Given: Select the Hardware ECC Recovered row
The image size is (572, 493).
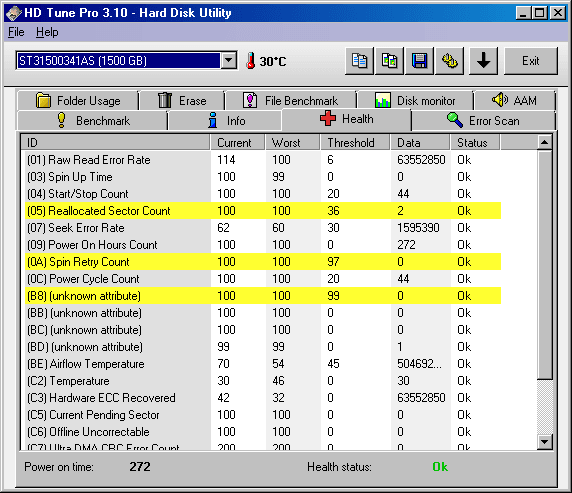Looking at the screenshot, I should click(263, 398).
